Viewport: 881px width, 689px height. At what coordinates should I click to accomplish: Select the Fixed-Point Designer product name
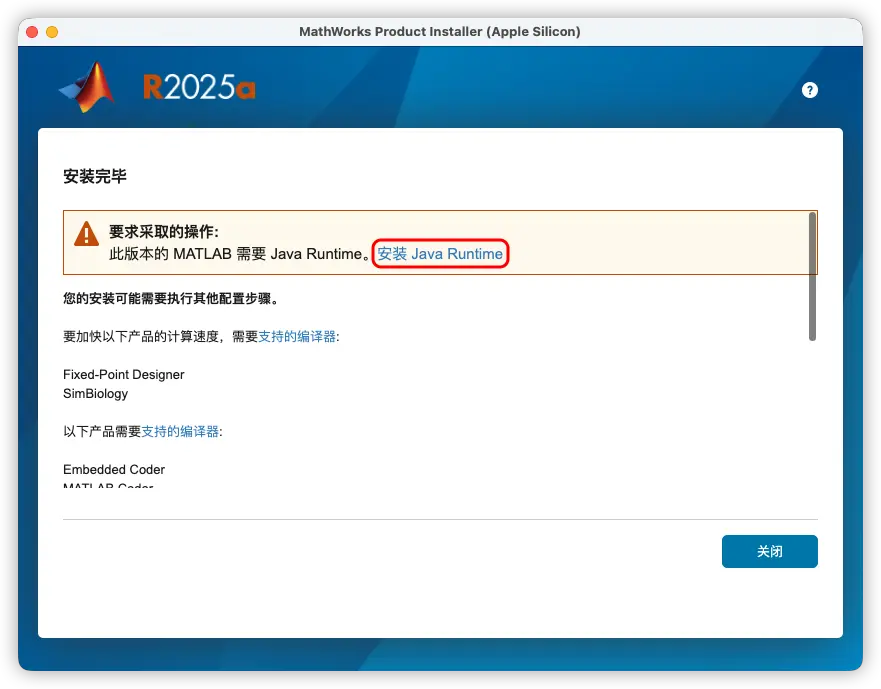coord(122,374)
